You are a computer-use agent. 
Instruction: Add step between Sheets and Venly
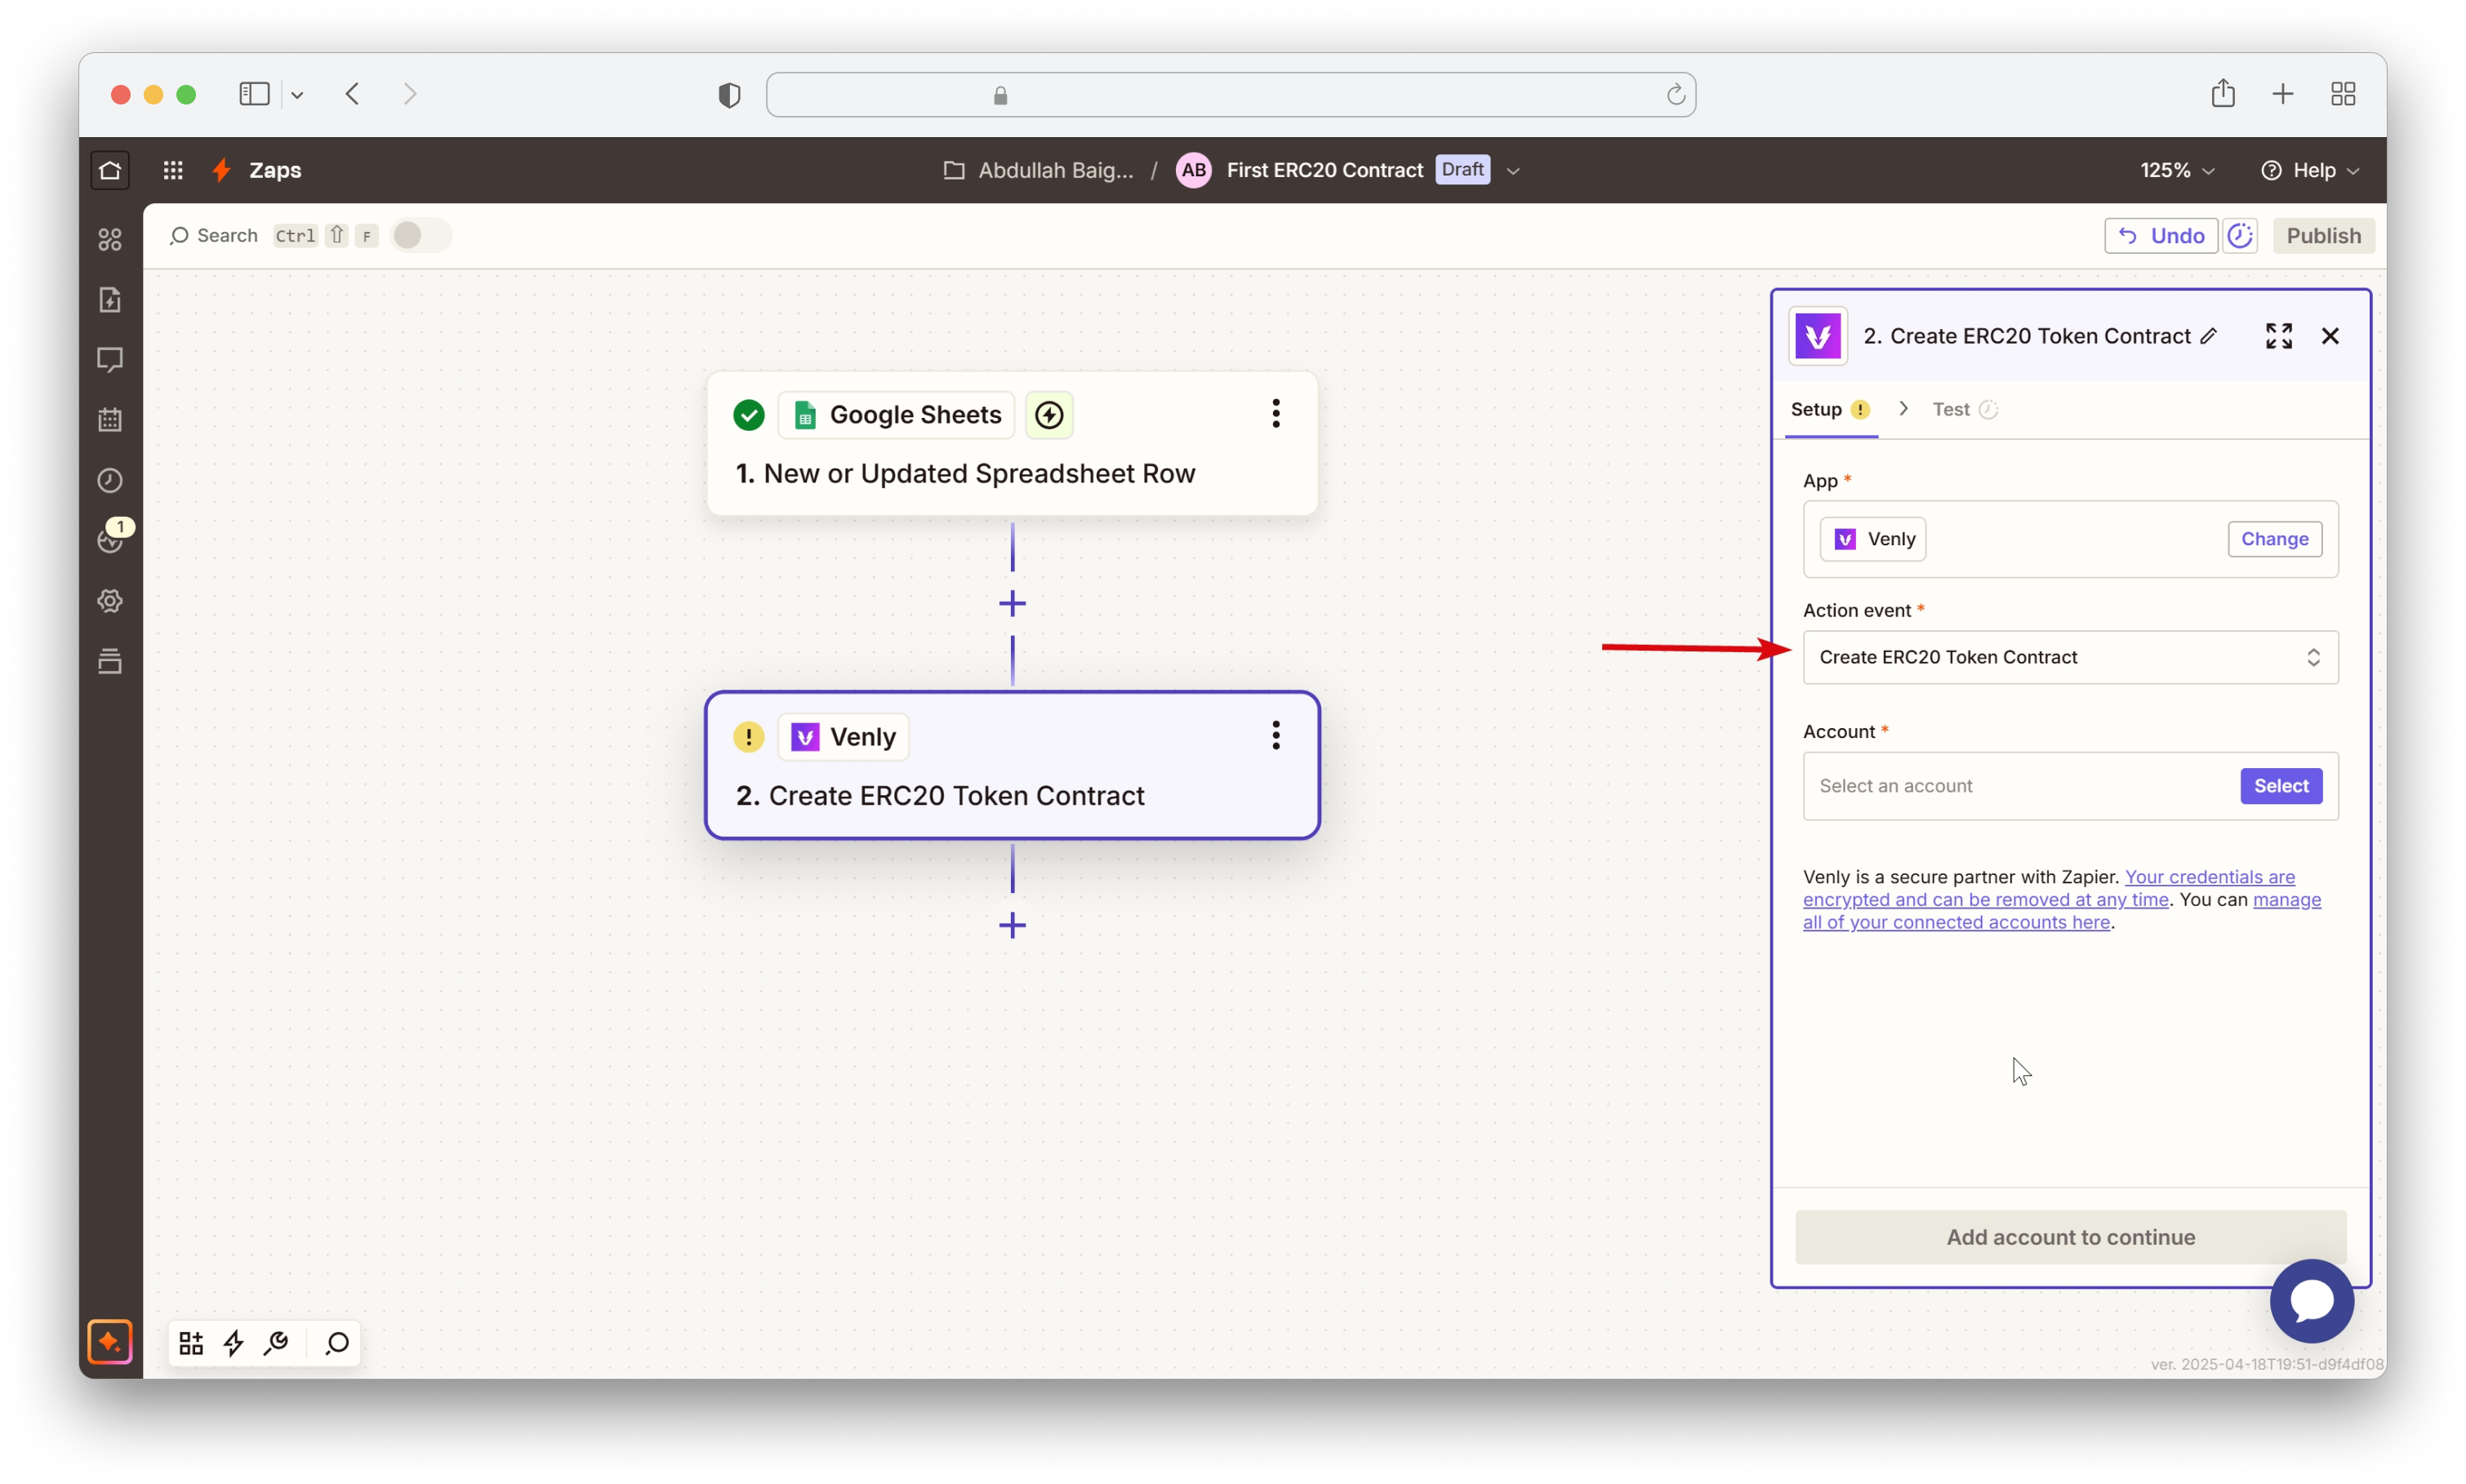click(1012, 603)
